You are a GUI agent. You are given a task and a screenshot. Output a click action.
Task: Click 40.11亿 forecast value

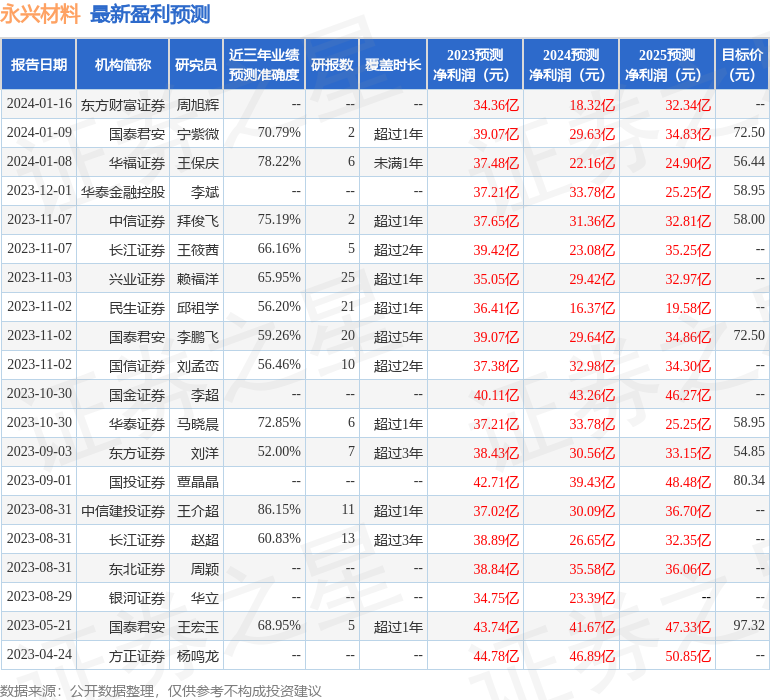coord(496,394)
